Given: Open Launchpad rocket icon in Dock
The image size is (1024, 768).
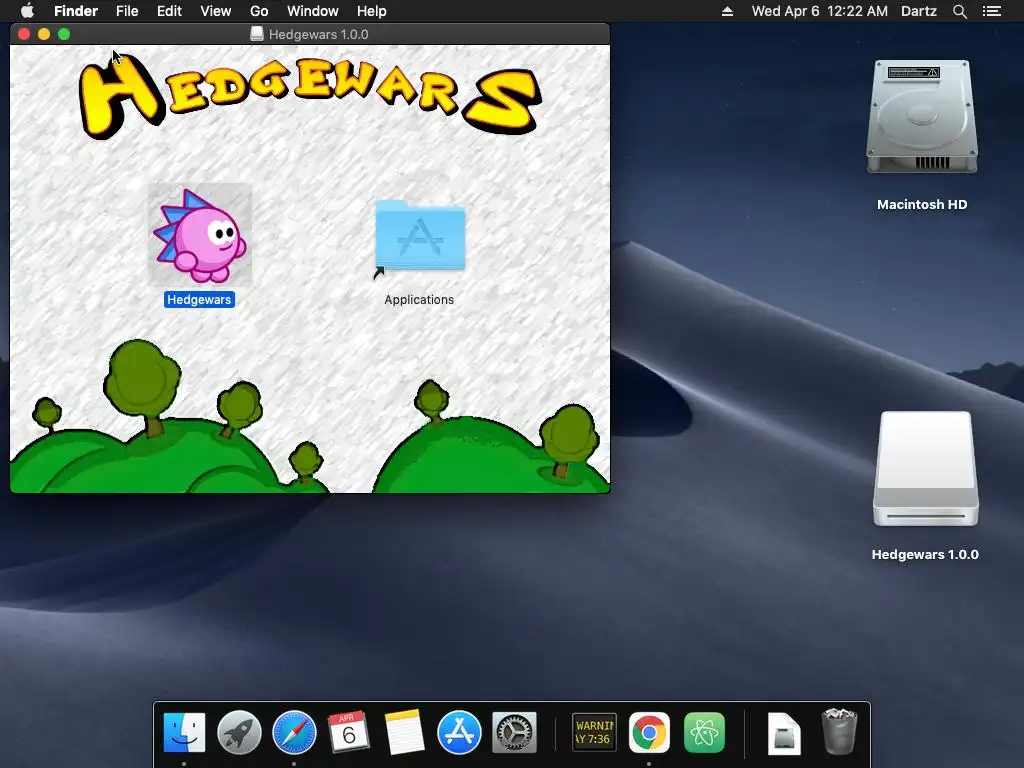Looking at the screenshot, I should [239, 733].
